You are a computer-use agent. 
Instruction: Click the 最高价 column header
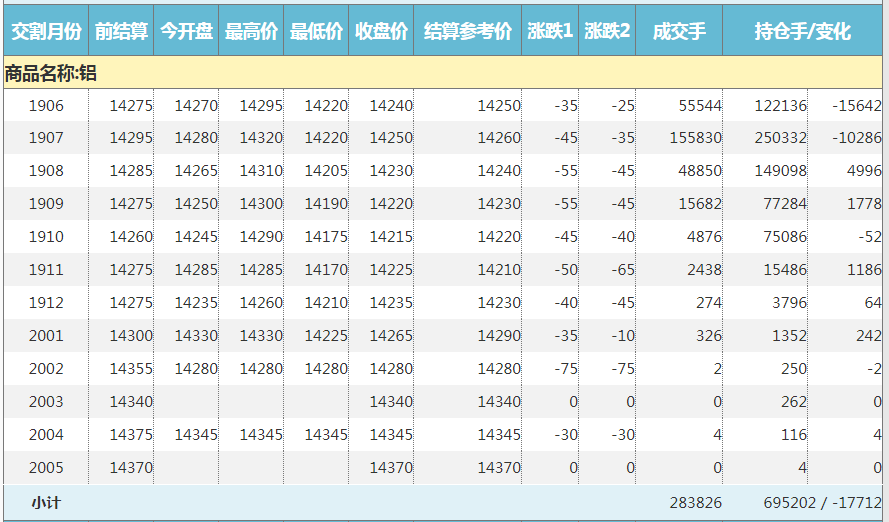click(x=251, y=32)
